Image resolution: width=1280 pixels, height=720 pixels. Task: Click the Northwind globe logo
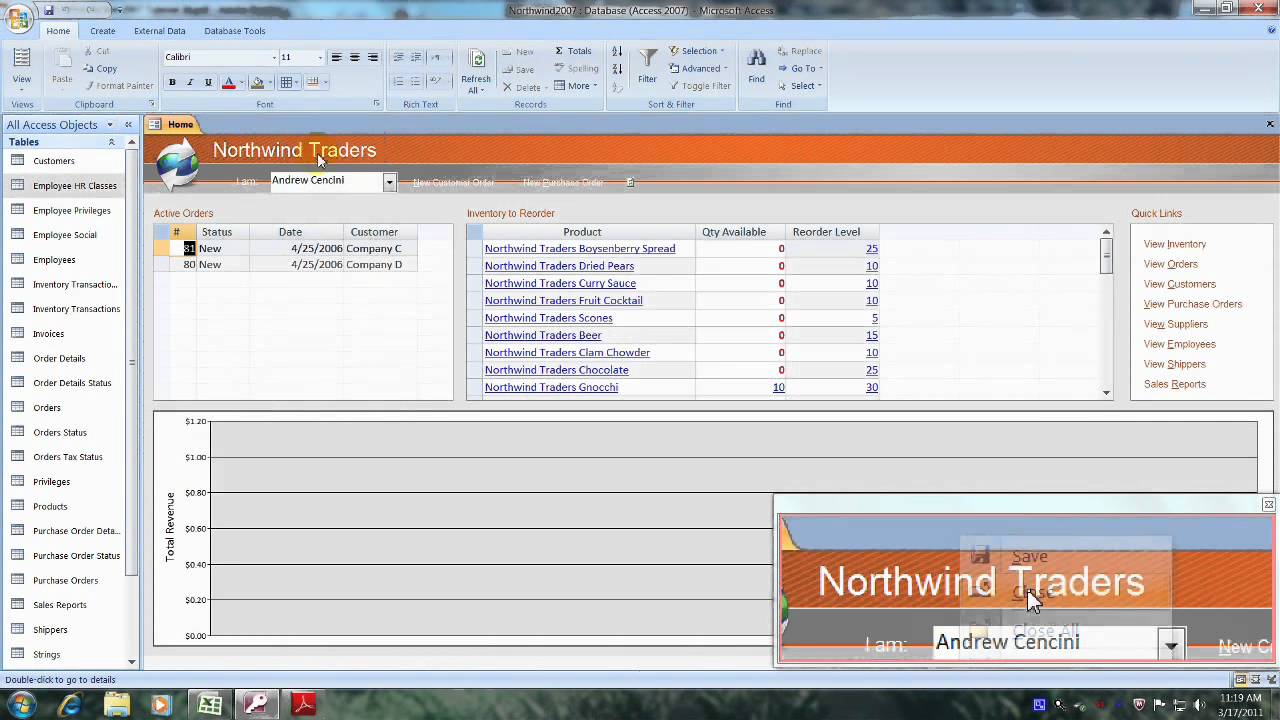click(178, 164)
